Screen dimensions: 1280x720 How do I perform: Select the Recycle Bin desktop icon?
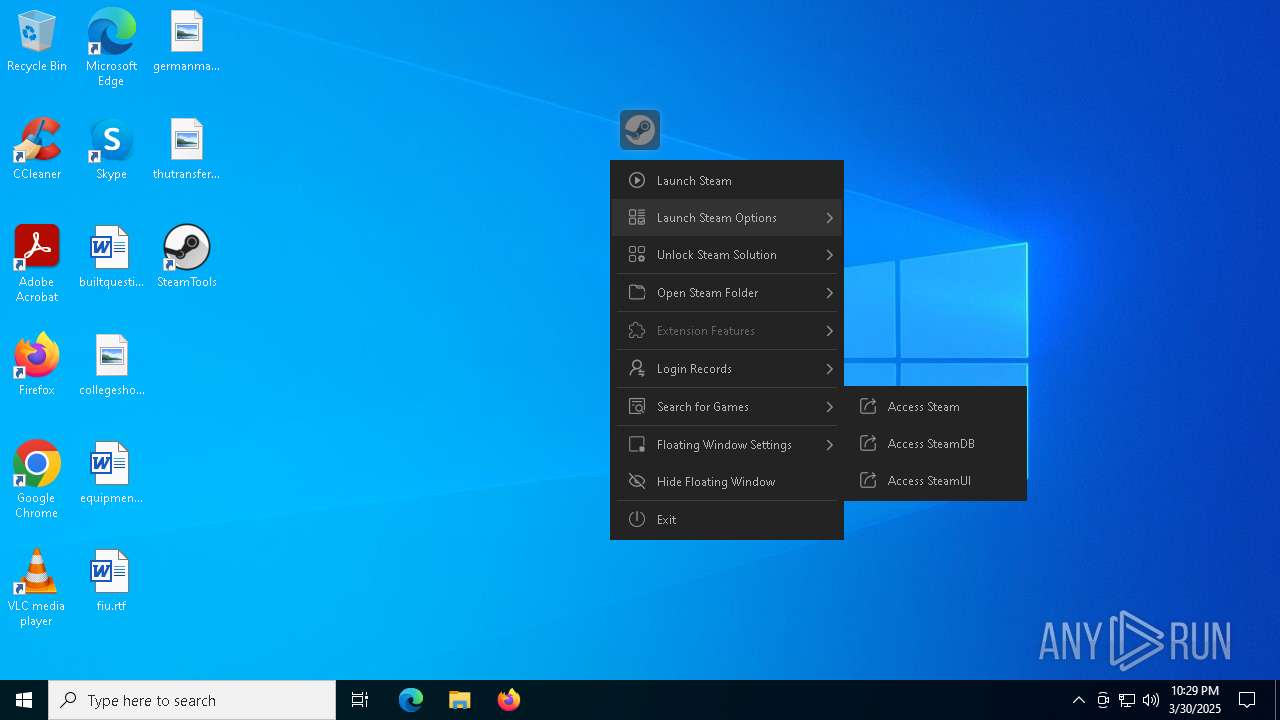[37, 41]
